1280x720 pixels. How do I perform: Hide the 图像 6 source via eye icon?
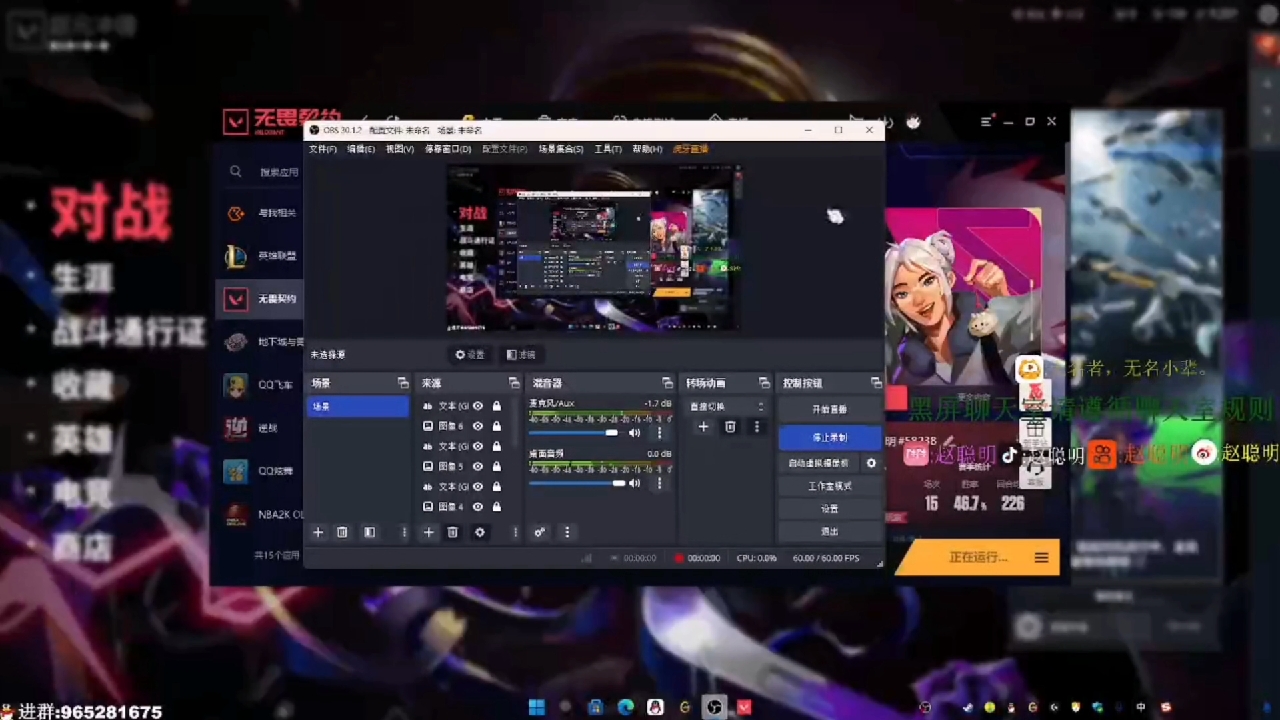(478, 426)
